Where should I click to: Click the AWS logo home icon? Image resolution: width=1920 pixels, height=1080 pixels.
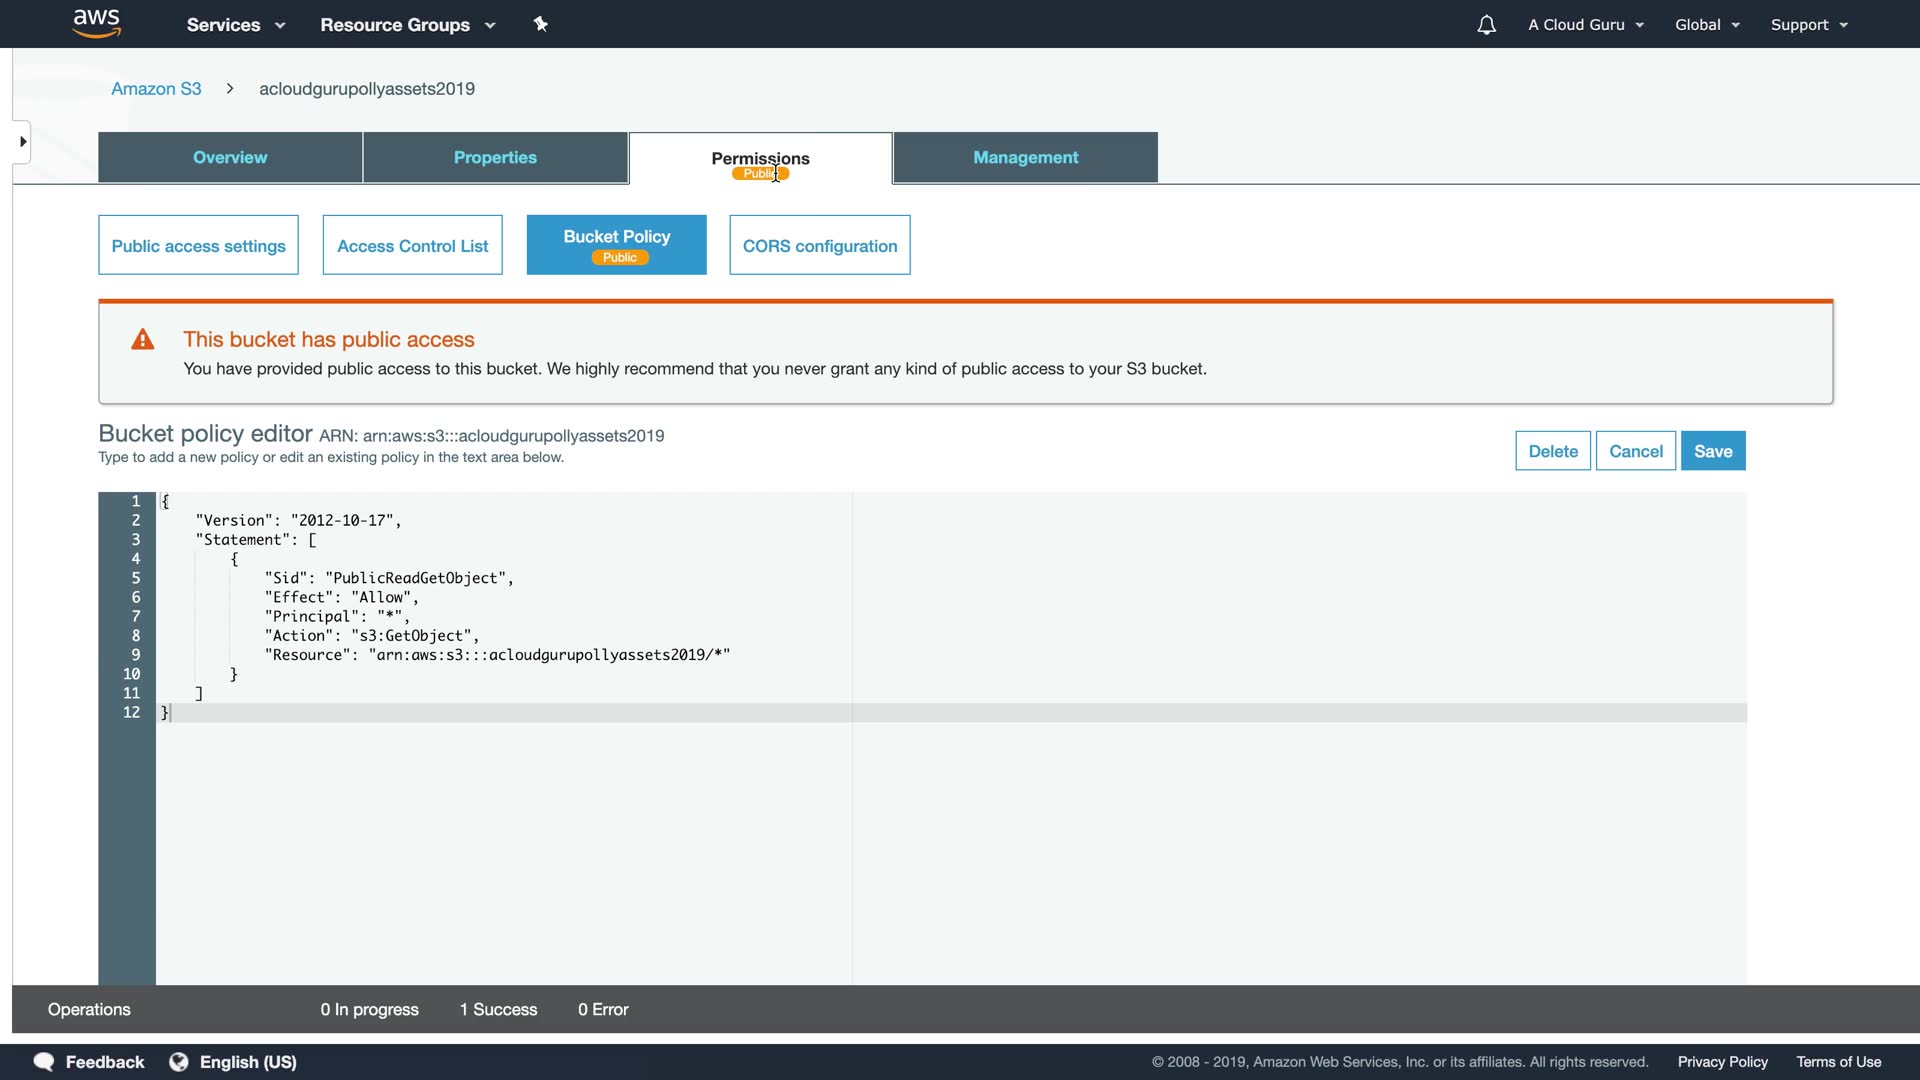point(96,23)
